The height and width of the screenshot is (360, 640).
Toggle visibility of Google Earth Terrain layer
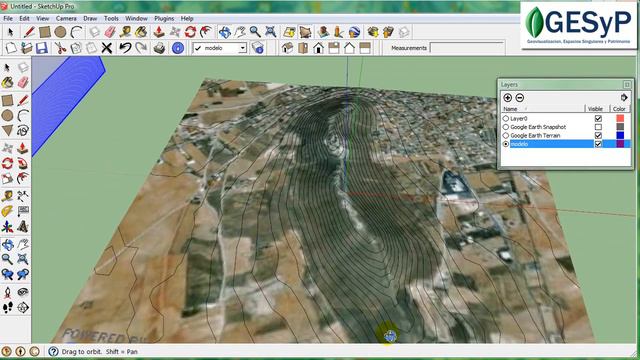598,136
